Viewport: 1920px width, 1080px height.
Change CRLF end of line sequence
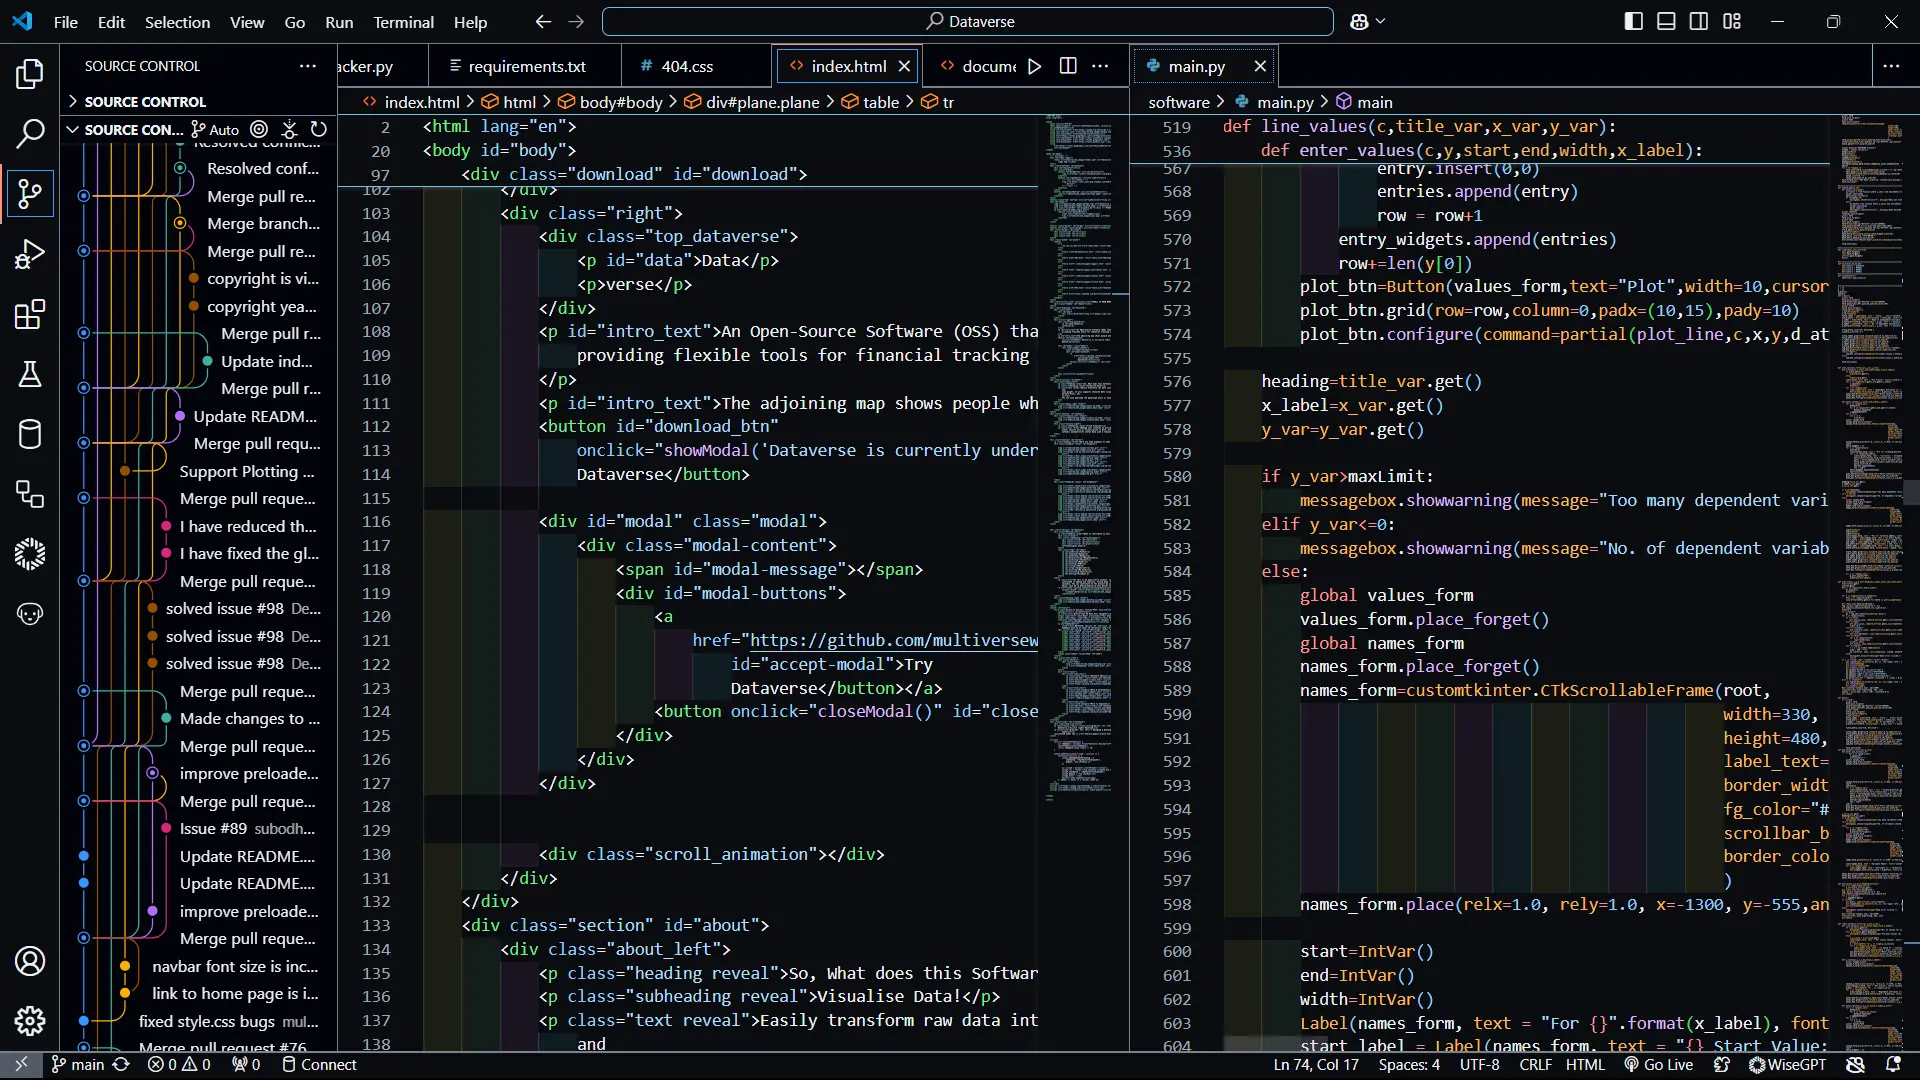[x=1535, y=1064]
